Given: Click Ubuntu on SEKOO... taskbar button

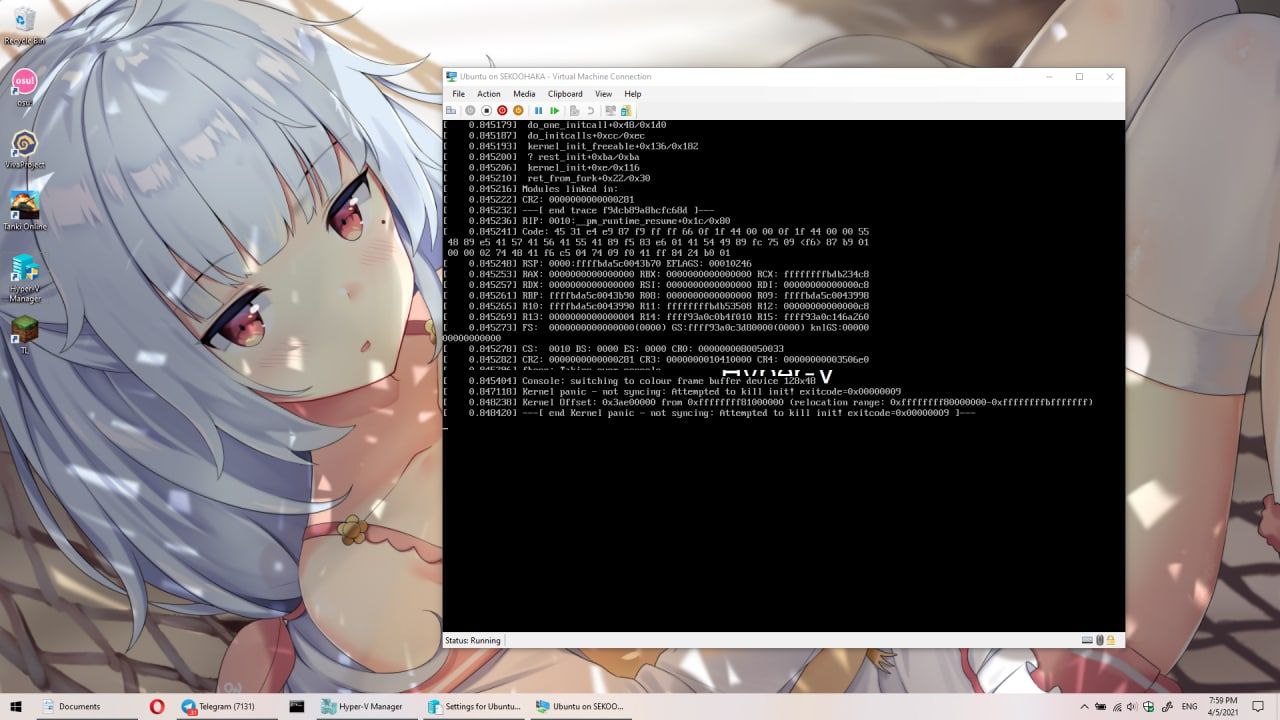Looking at the screenshot, I should click(x=580, y=706).
